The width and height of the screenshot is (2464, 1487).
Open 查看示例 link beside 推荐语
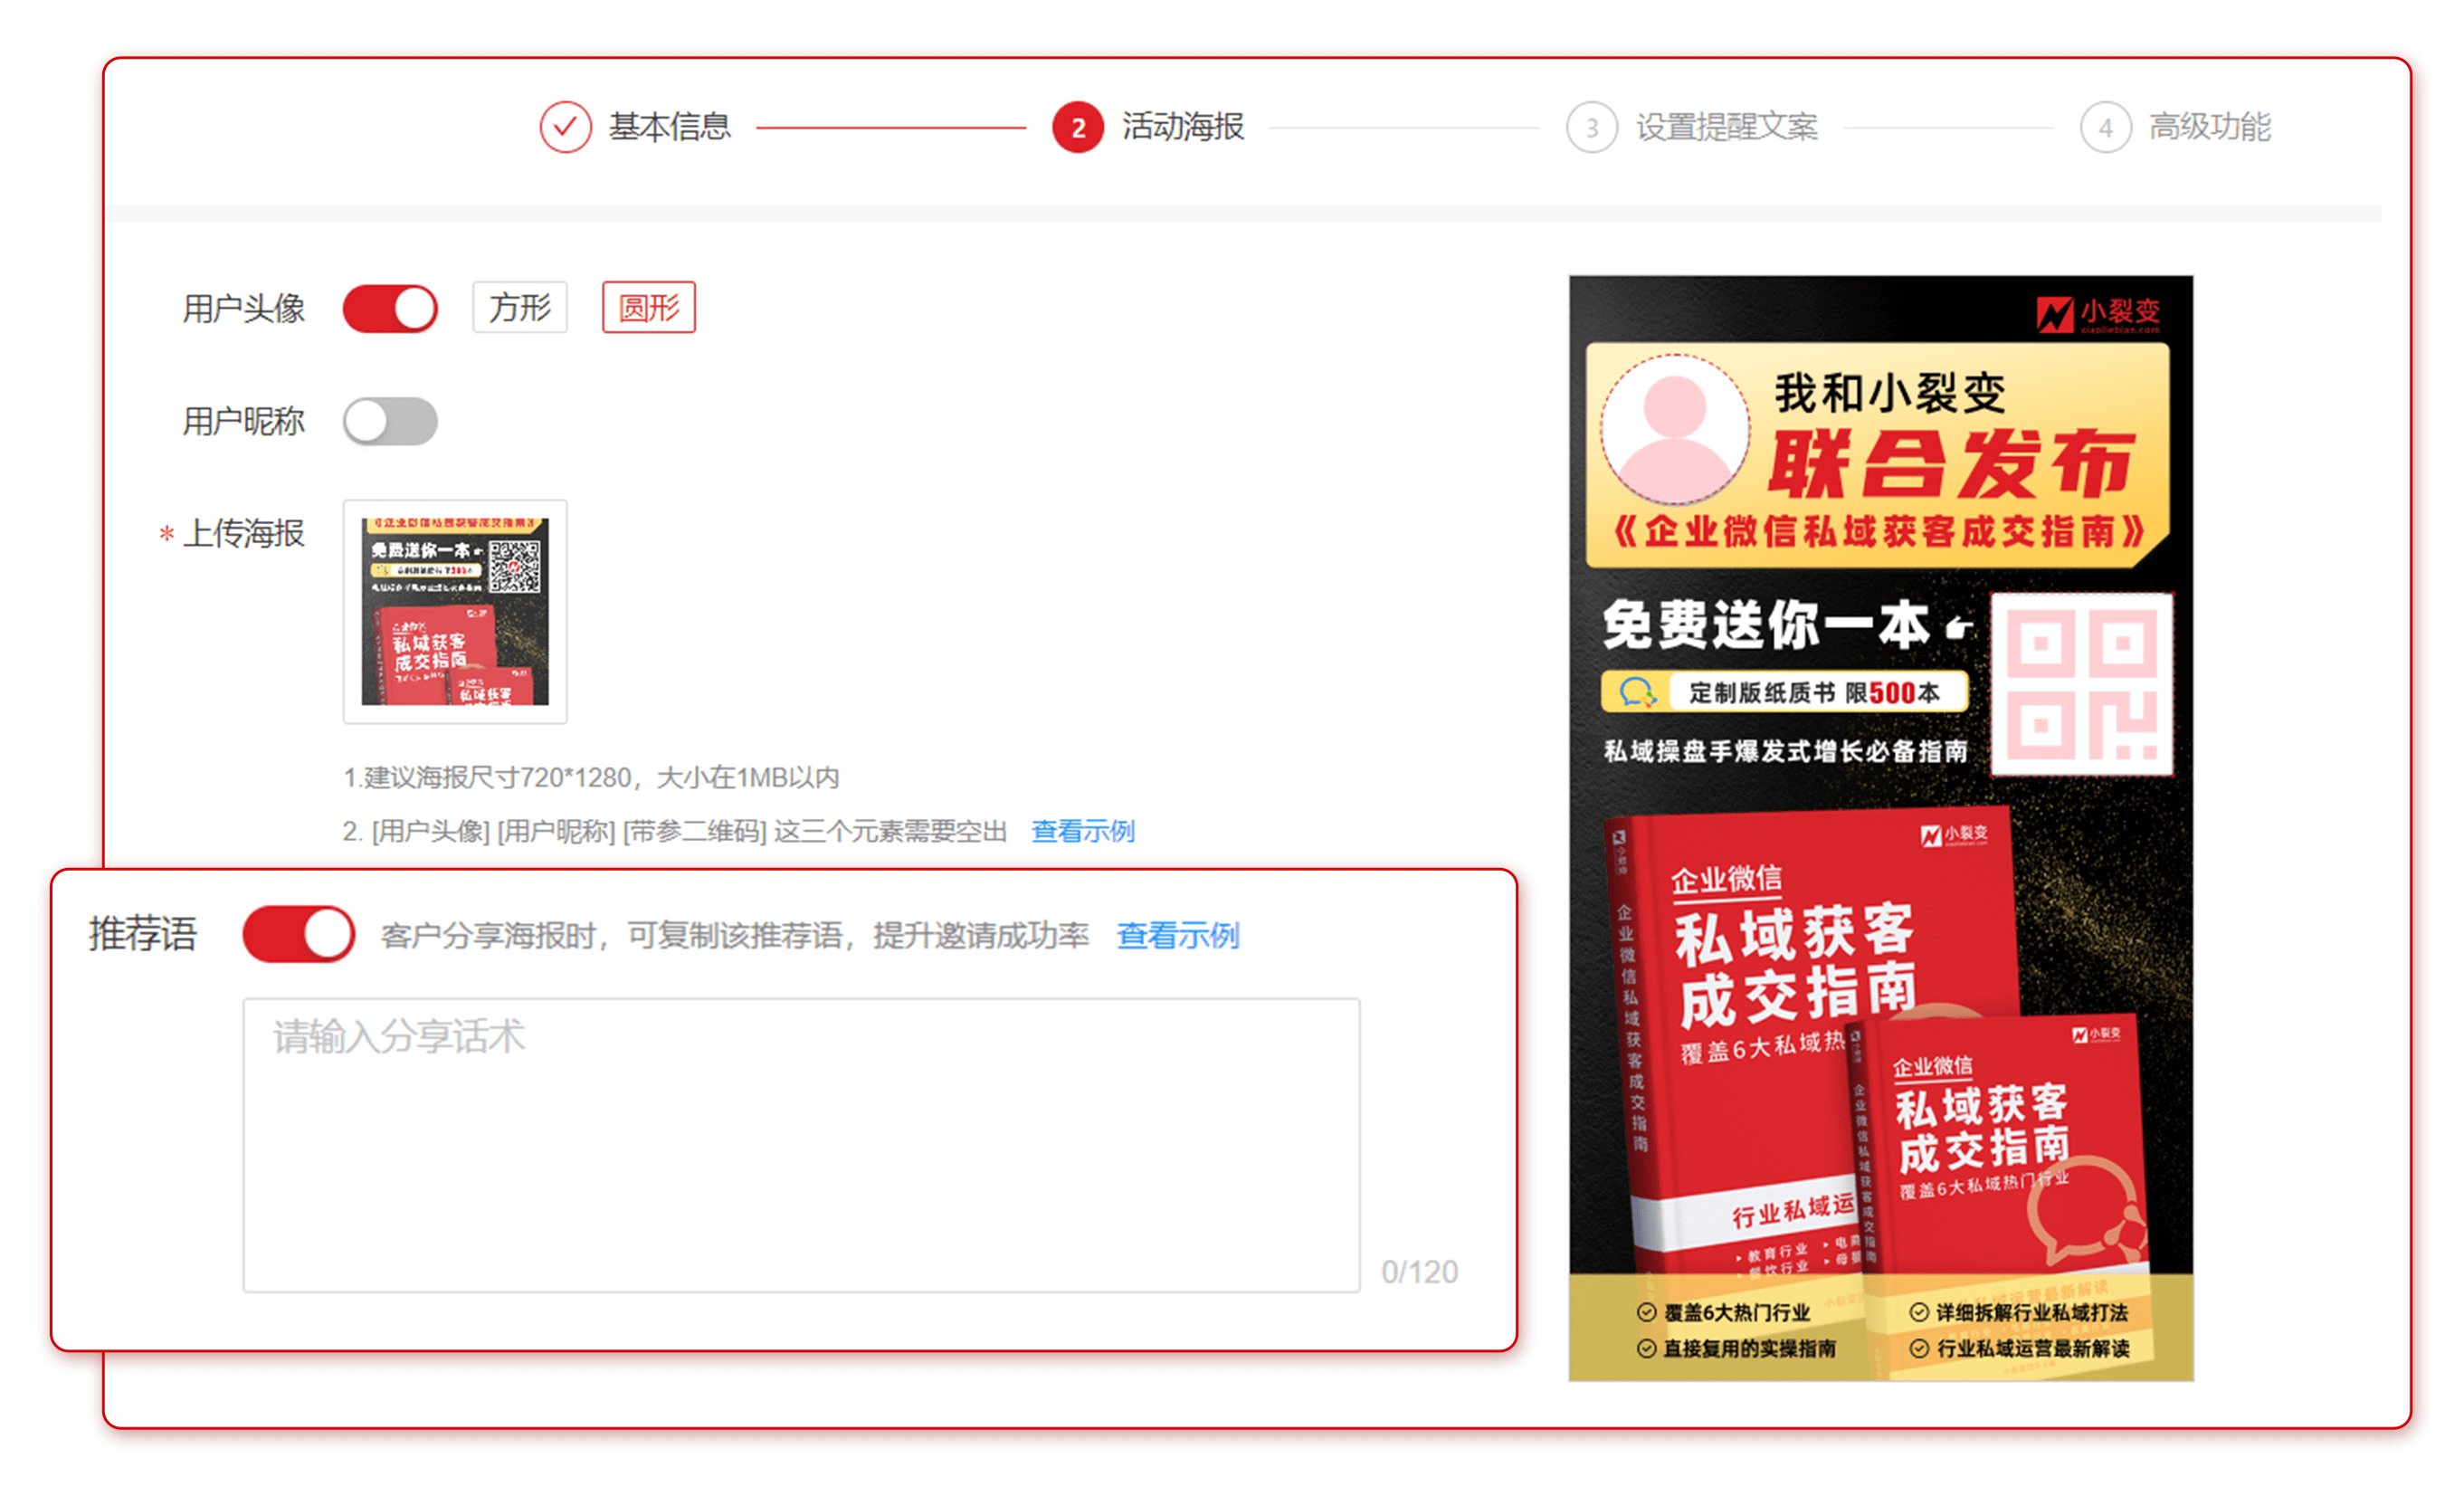[1177, 936]
